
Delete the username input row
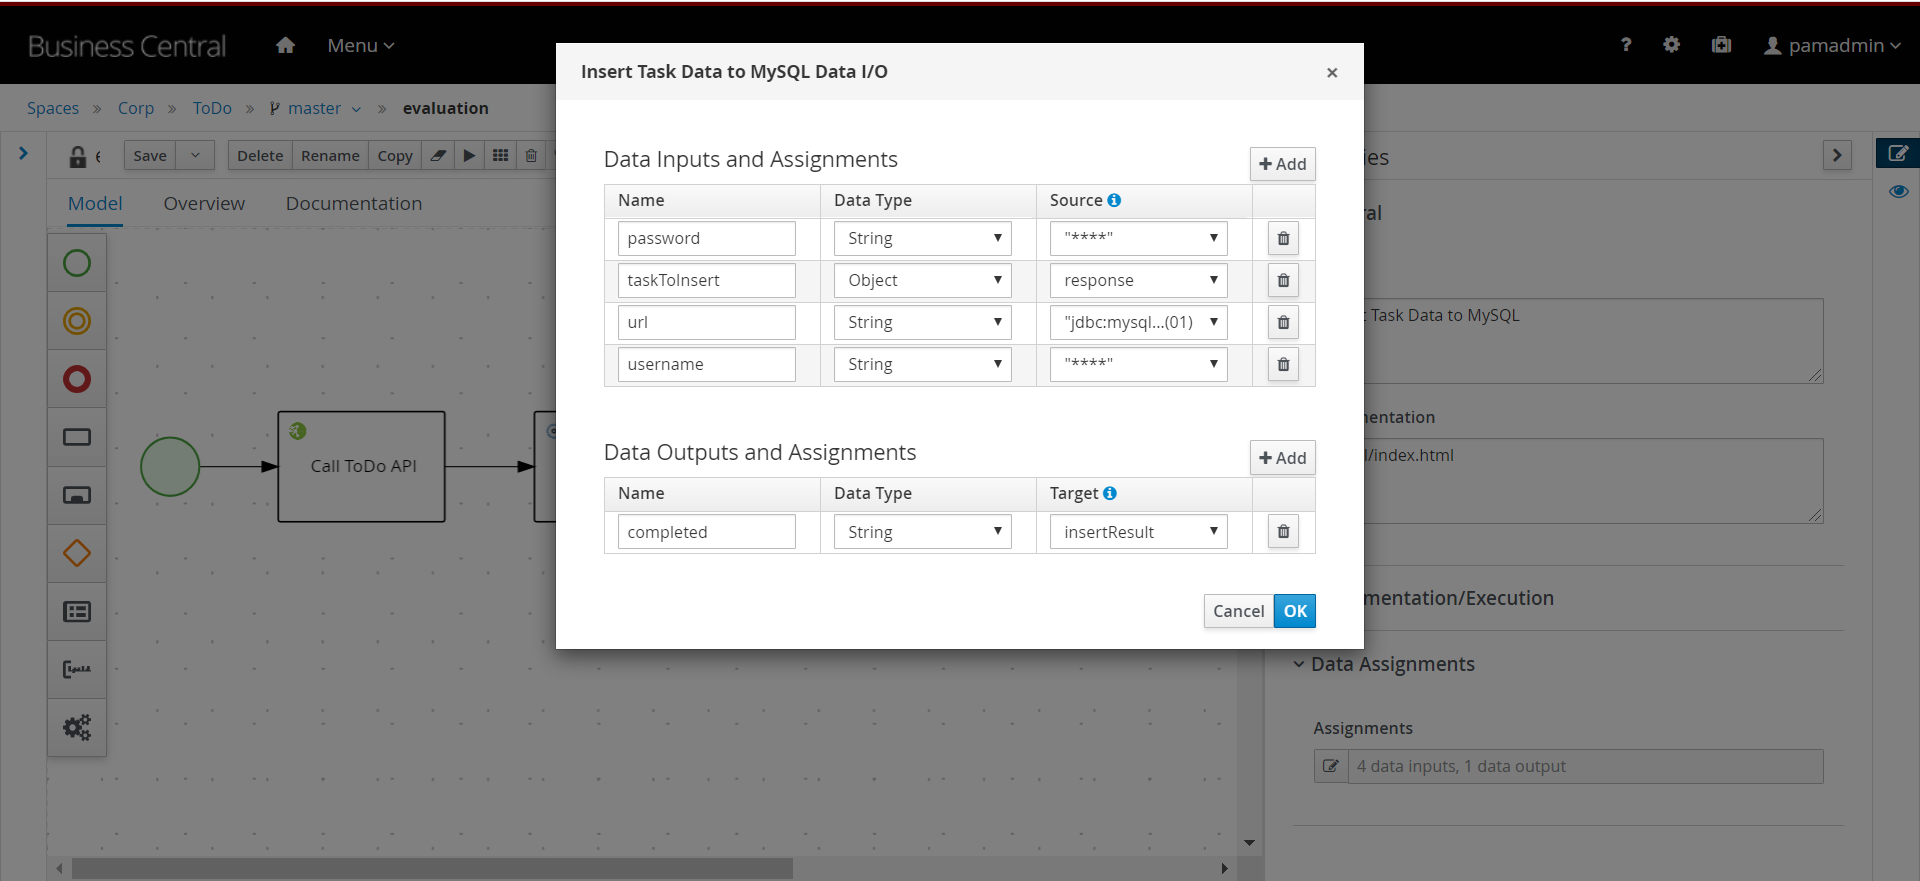(1283, 365)
